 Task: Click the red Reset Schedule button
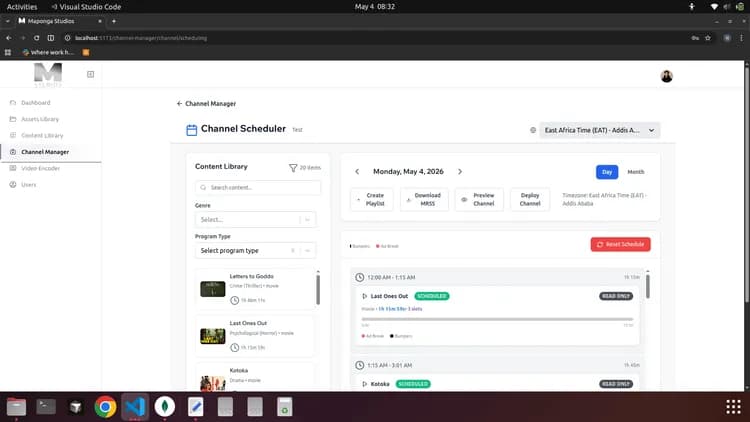pos(620,244)
